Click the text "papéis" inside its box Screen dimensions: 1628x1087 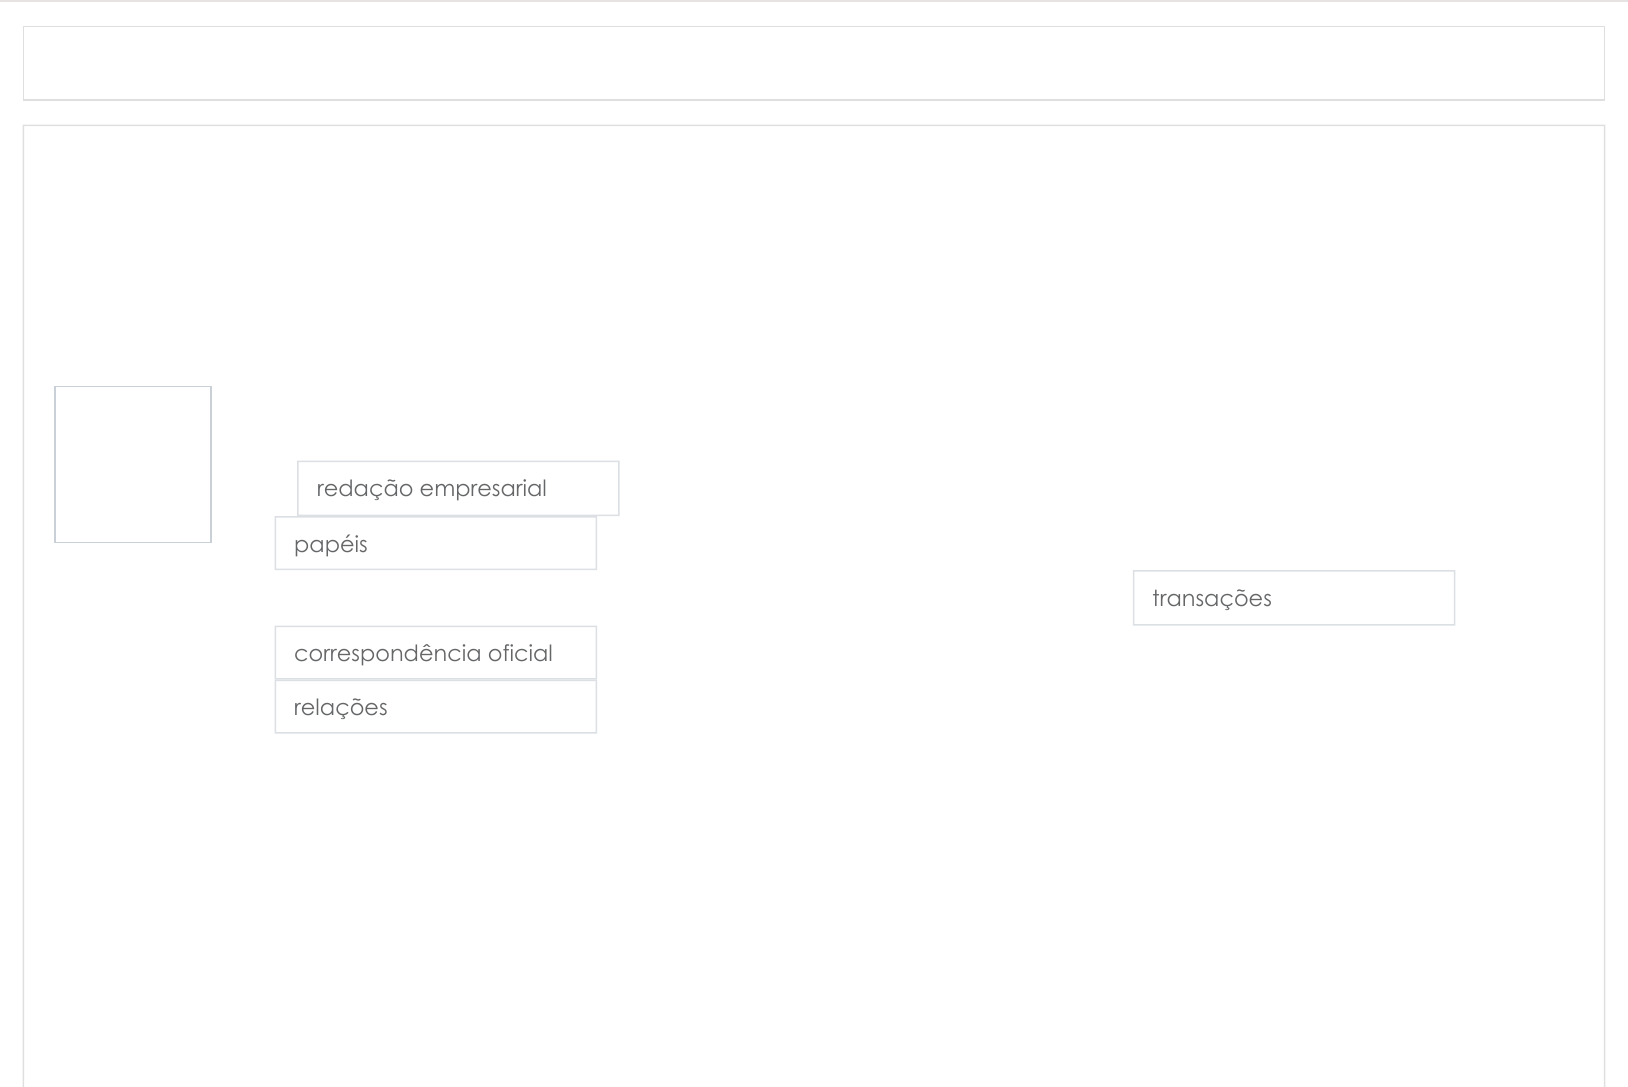(330, 545)
